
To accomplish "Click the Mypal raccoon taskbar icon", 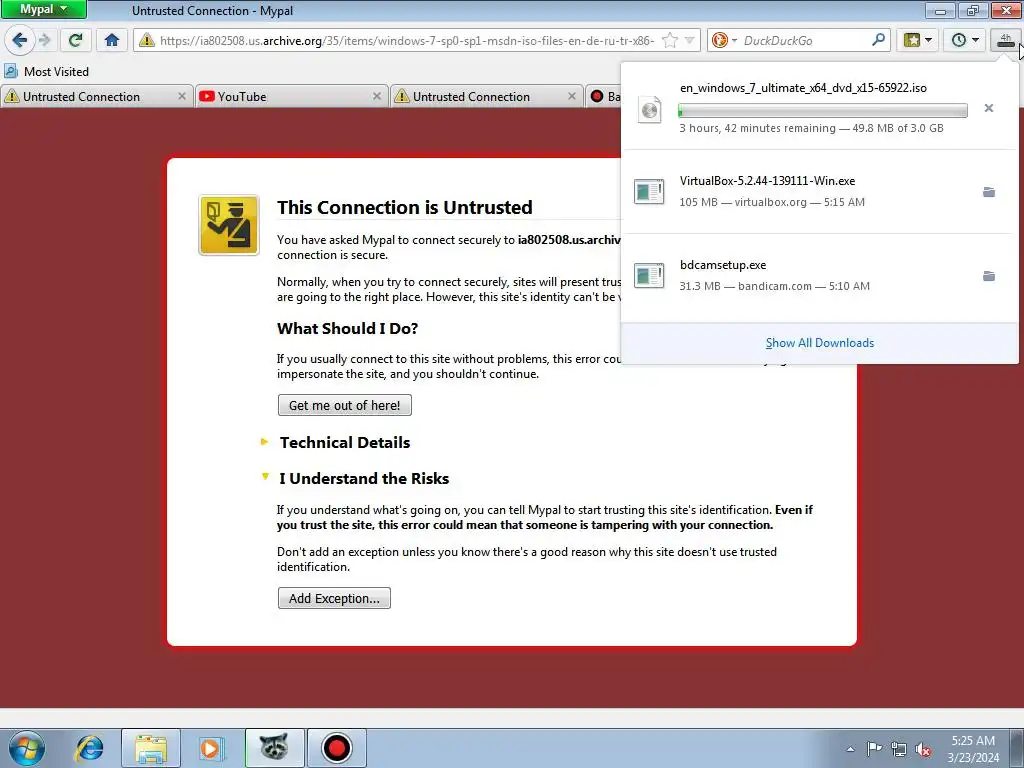I will [x=274, y=748].
